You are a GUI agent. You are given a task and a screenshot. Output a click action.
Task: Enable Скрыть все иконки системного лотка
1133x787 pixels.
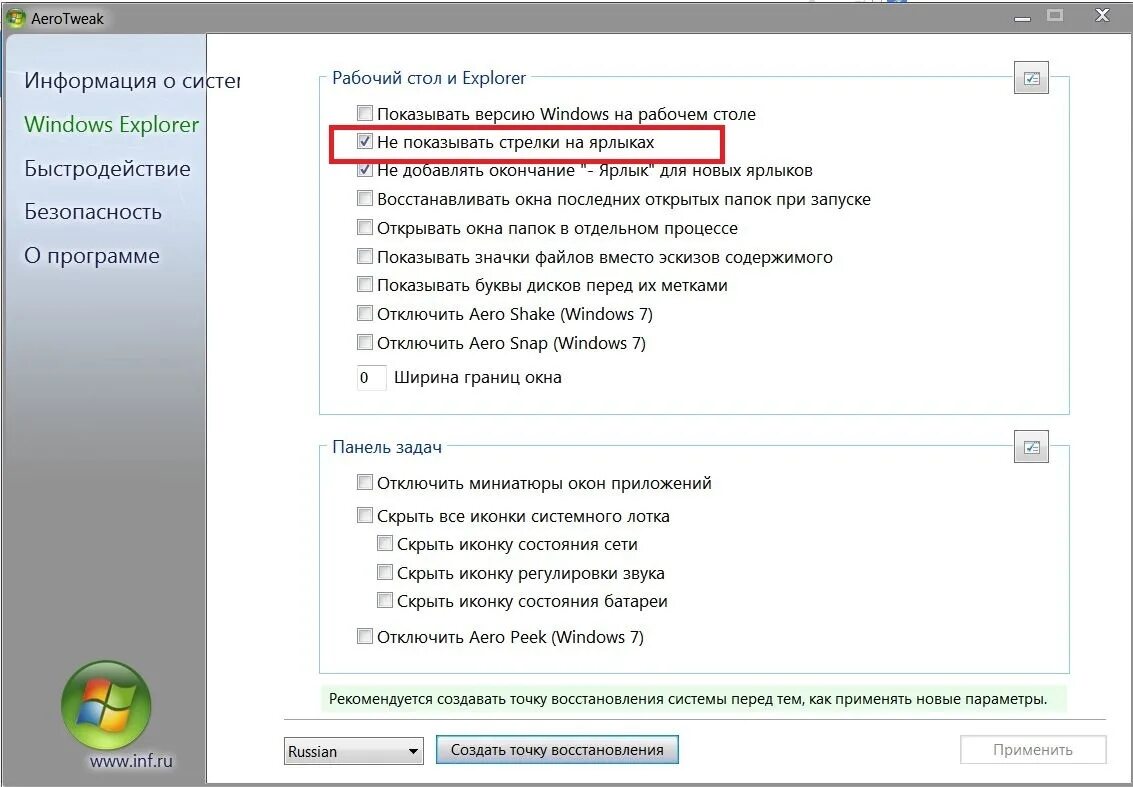tap(365, 515)
